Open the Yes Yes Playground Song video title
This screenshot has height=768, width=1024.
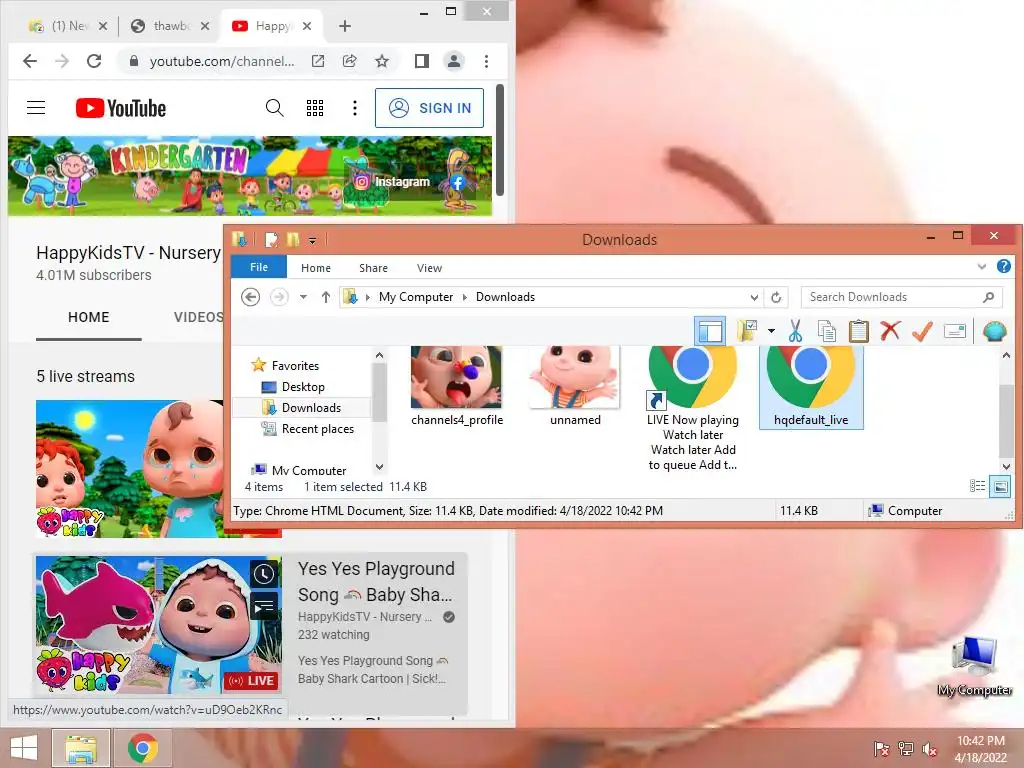(x=376, y=582)
